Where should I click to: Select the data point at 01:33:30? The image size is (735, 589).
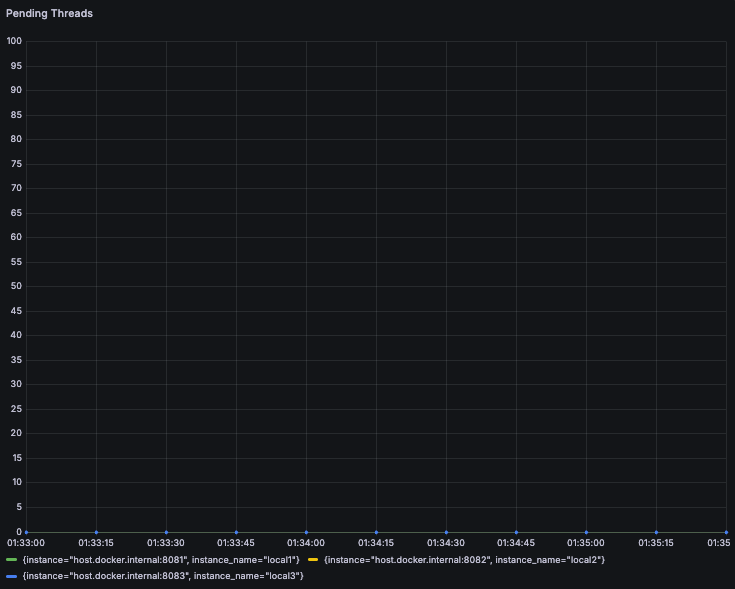[166, 532]
